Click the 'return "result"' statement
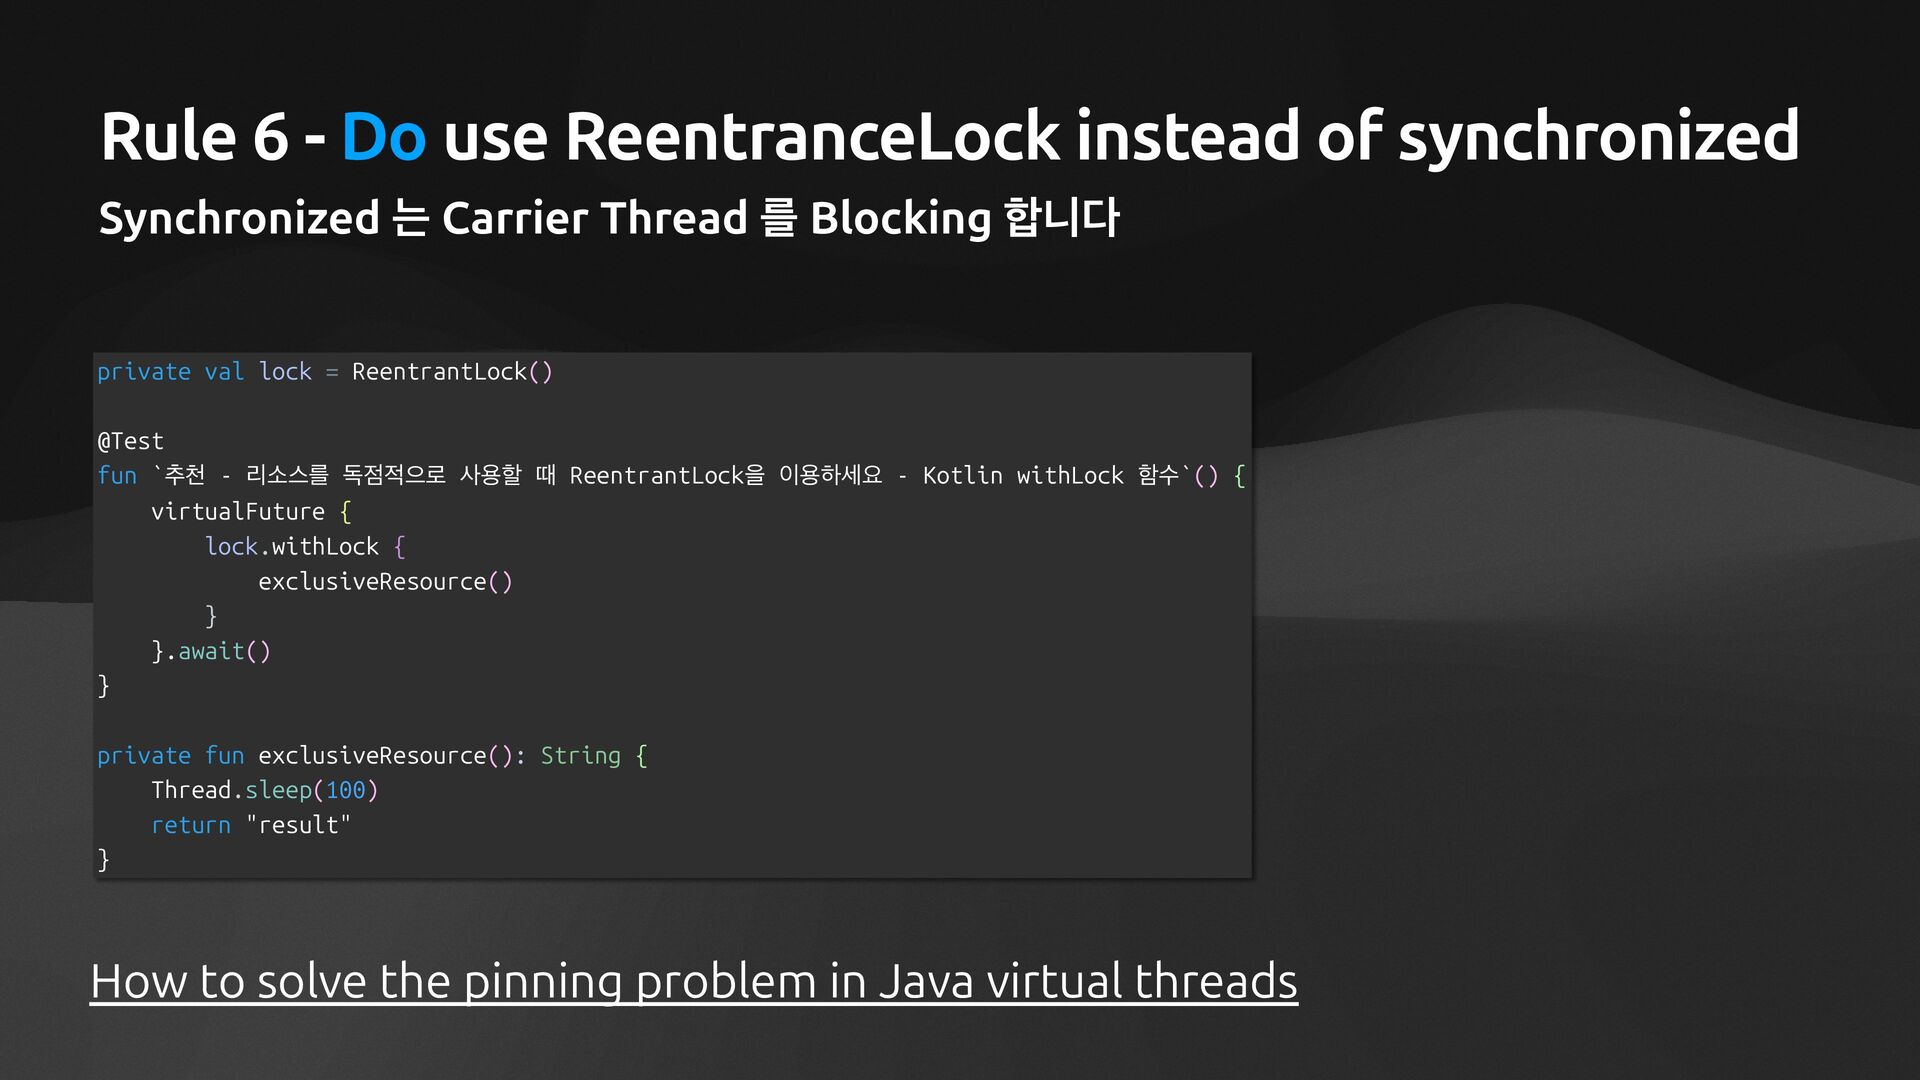Viewport: 1920px width, 1080px height. tap(250, 825)
